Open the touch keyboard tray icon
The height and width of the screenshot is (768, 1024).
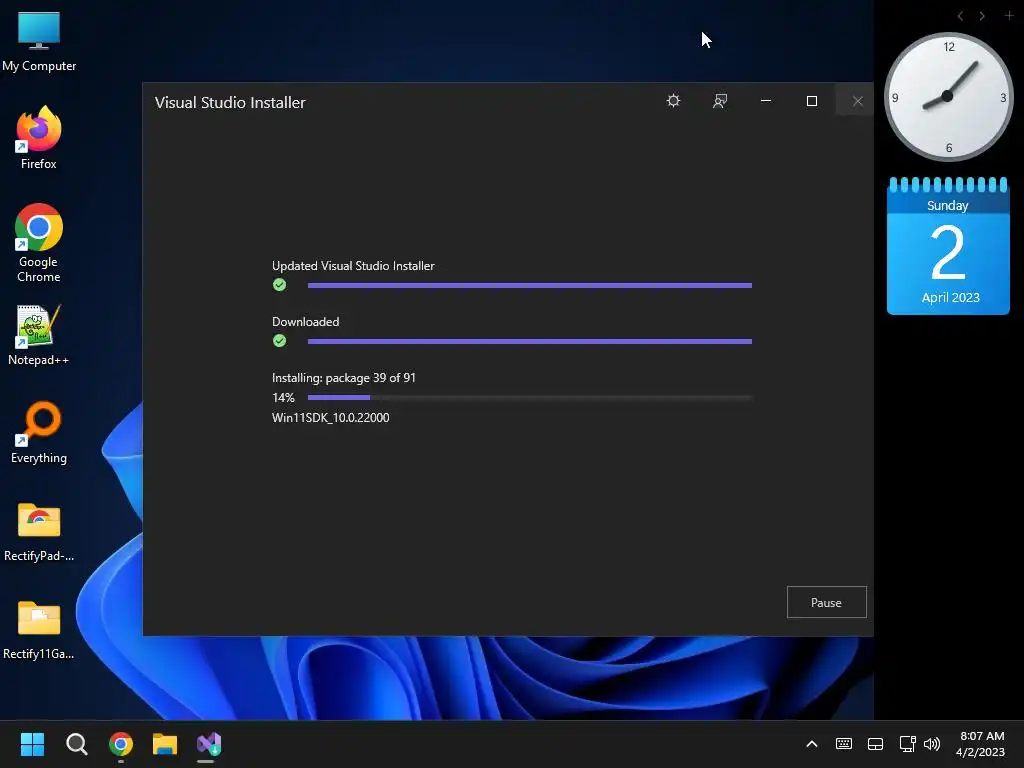click(x=844, y=744)
